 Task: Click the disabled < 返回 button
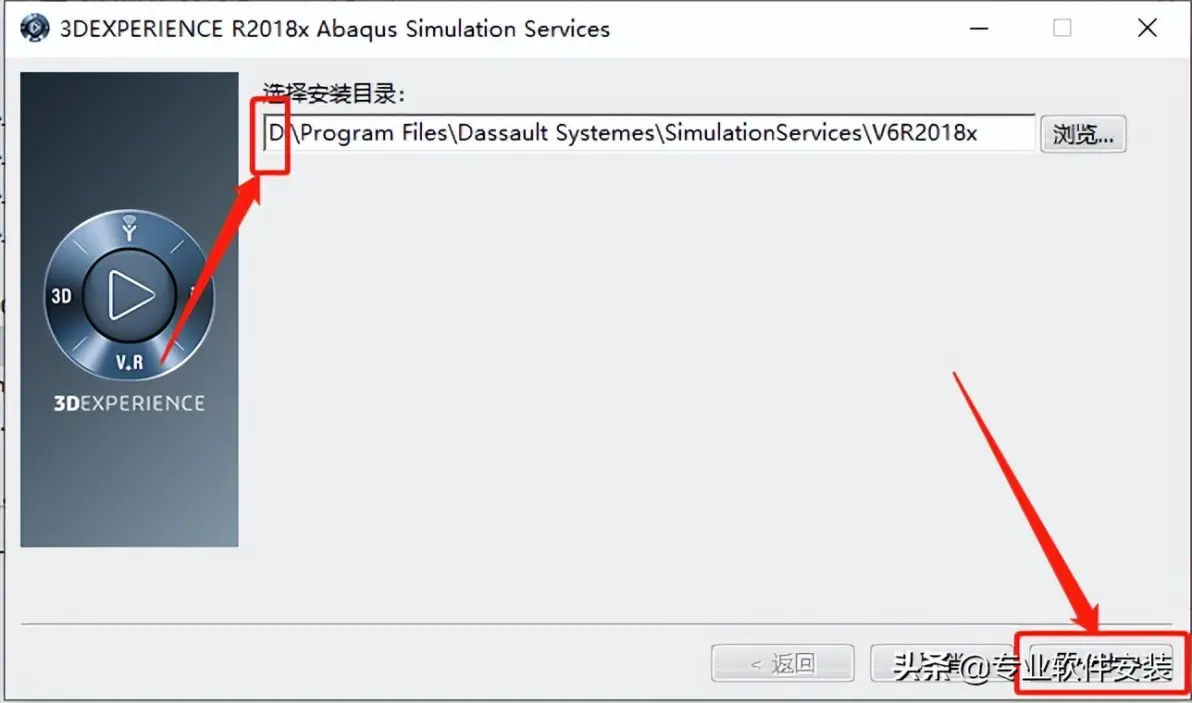[x=782, y=663]
